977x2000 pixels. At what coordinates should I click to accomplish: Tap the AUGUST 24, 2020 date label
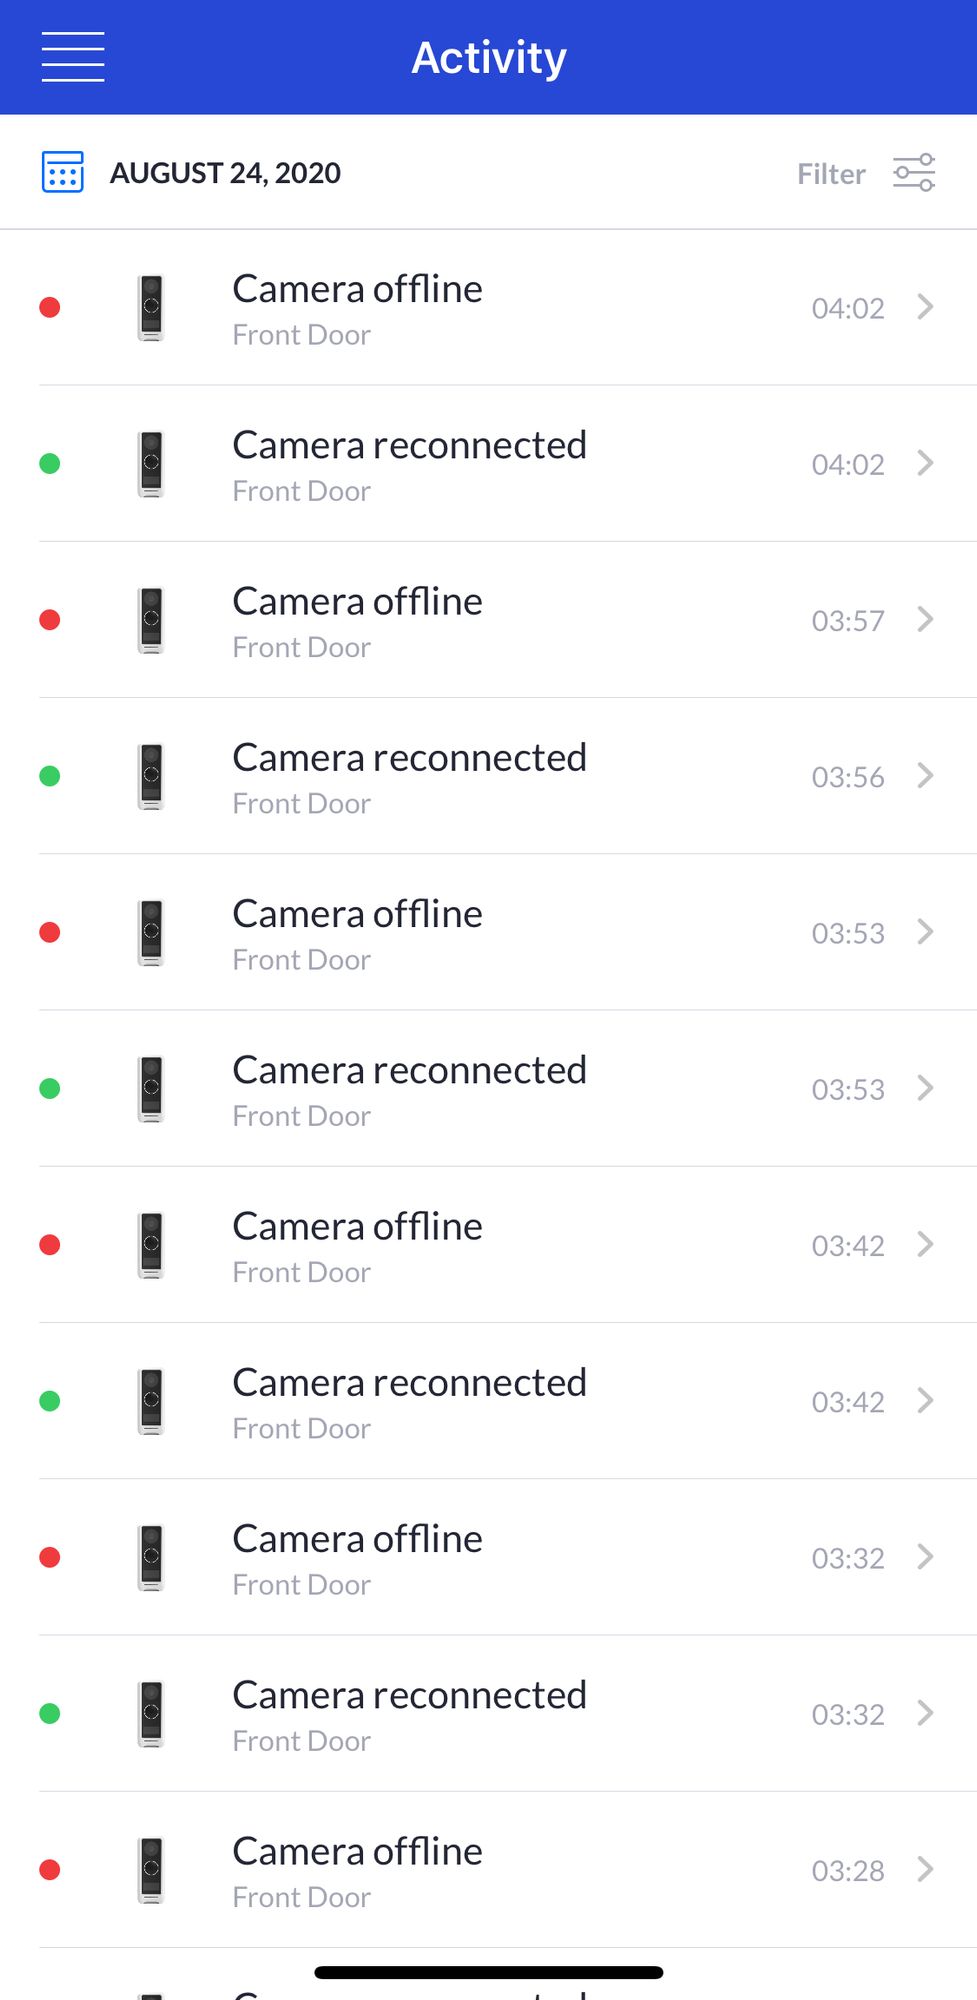click(225, 173)
